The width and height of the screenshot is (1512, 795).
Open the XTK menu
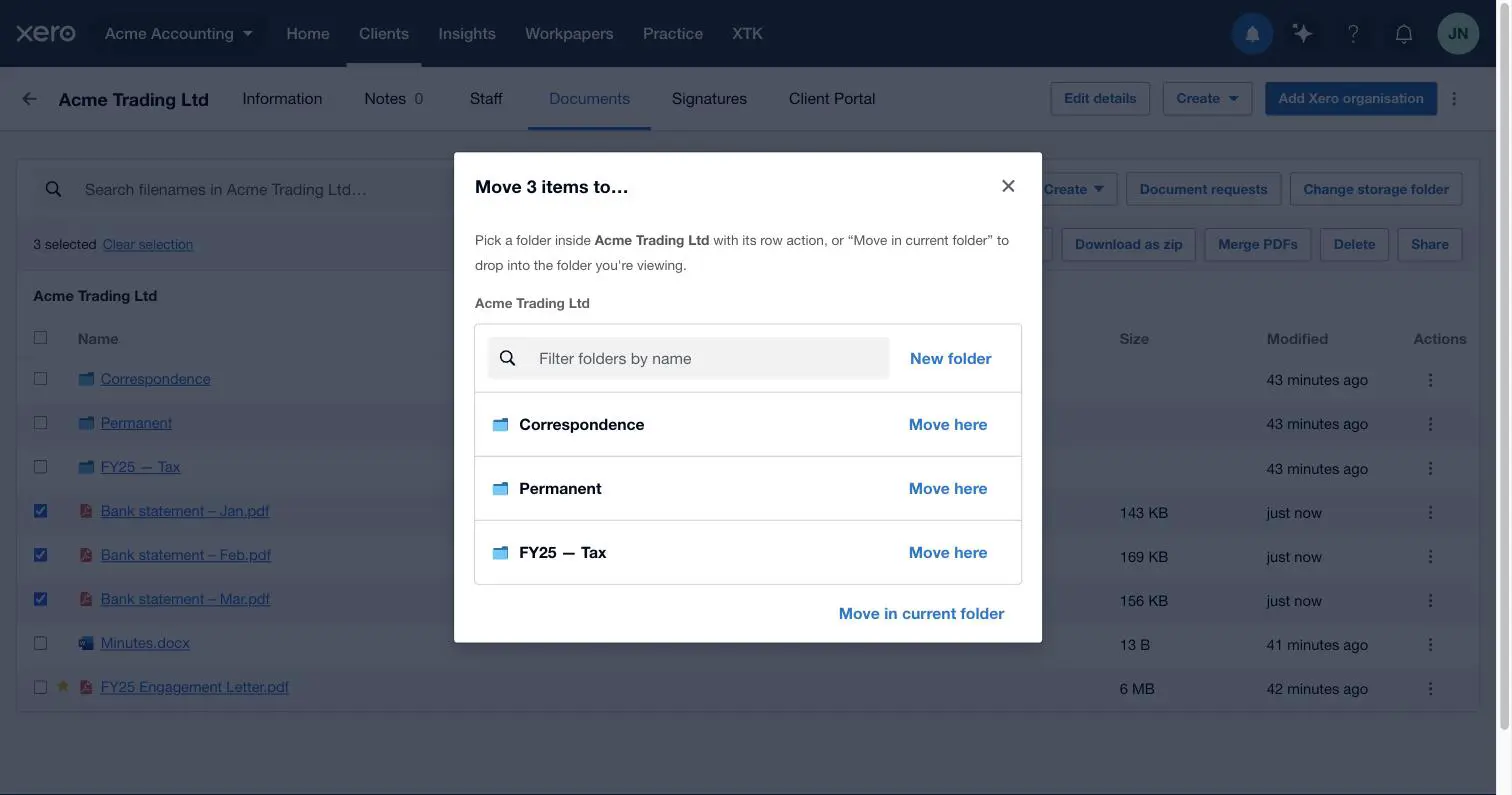point(747,34)
